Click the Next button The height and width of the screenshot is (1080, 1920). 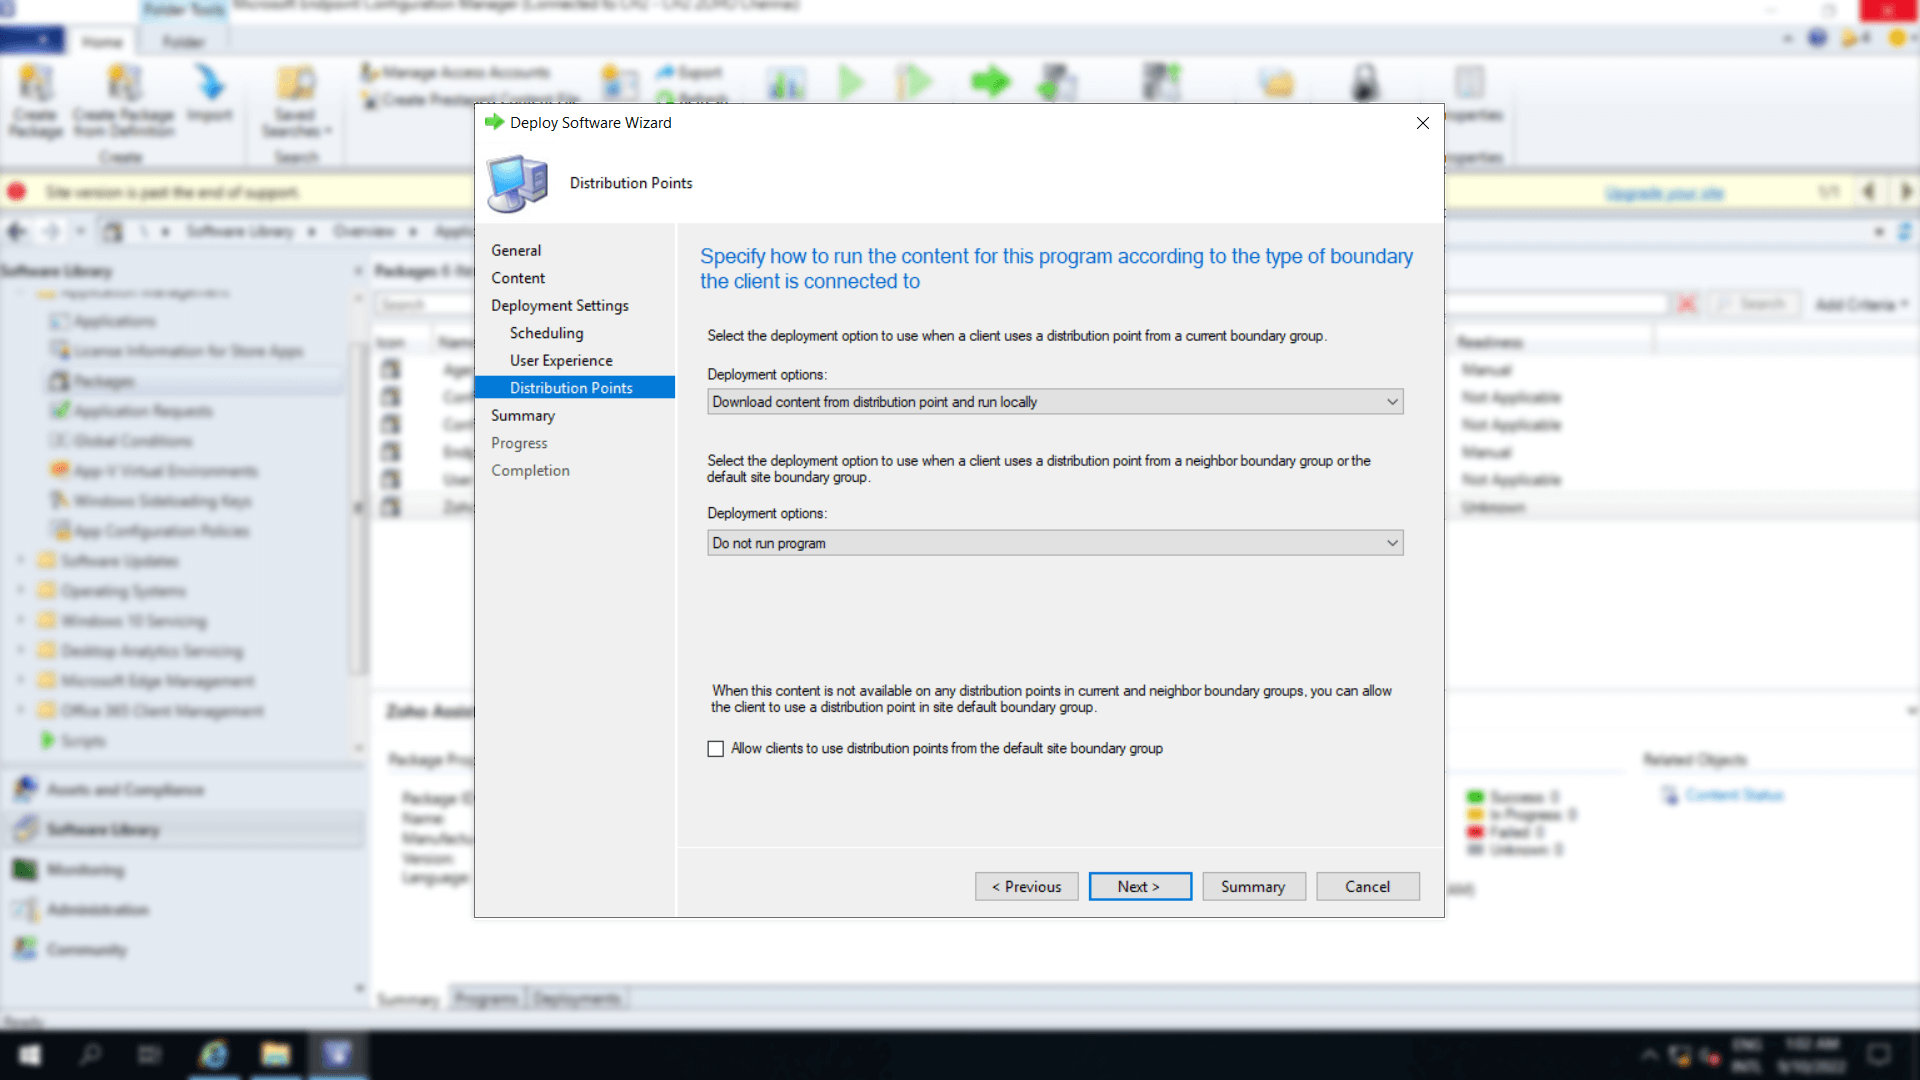[x=1139, y=887]
